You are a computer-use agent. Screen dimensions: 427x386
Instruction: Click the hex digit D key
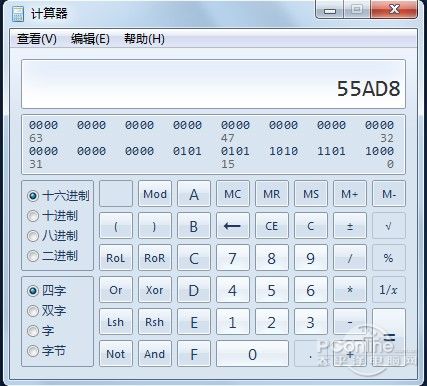194,290
